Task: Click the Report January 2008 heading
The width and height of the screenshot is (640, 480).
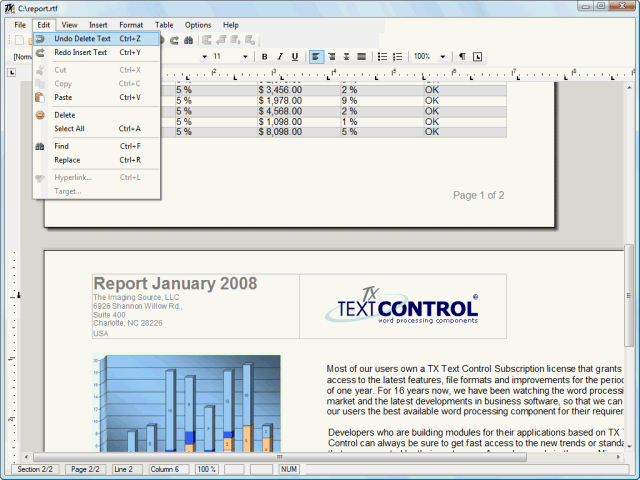Action: pos(175,284)
